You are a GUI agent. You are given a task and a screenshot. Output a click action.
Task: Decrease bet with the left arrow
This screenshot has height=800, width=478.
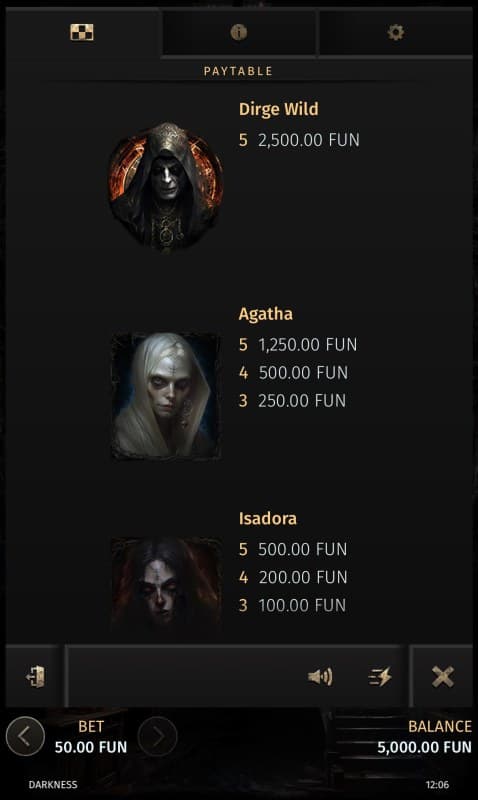point(25,736)
